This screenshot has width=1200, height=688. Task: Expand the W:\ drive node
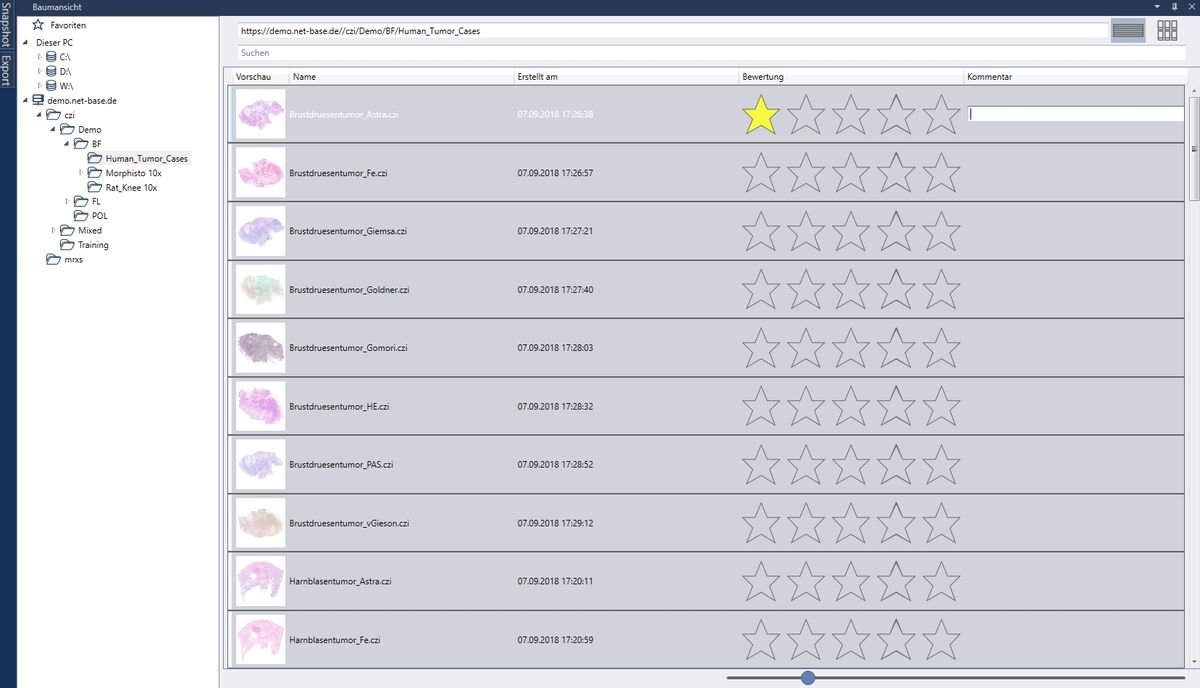40,86
